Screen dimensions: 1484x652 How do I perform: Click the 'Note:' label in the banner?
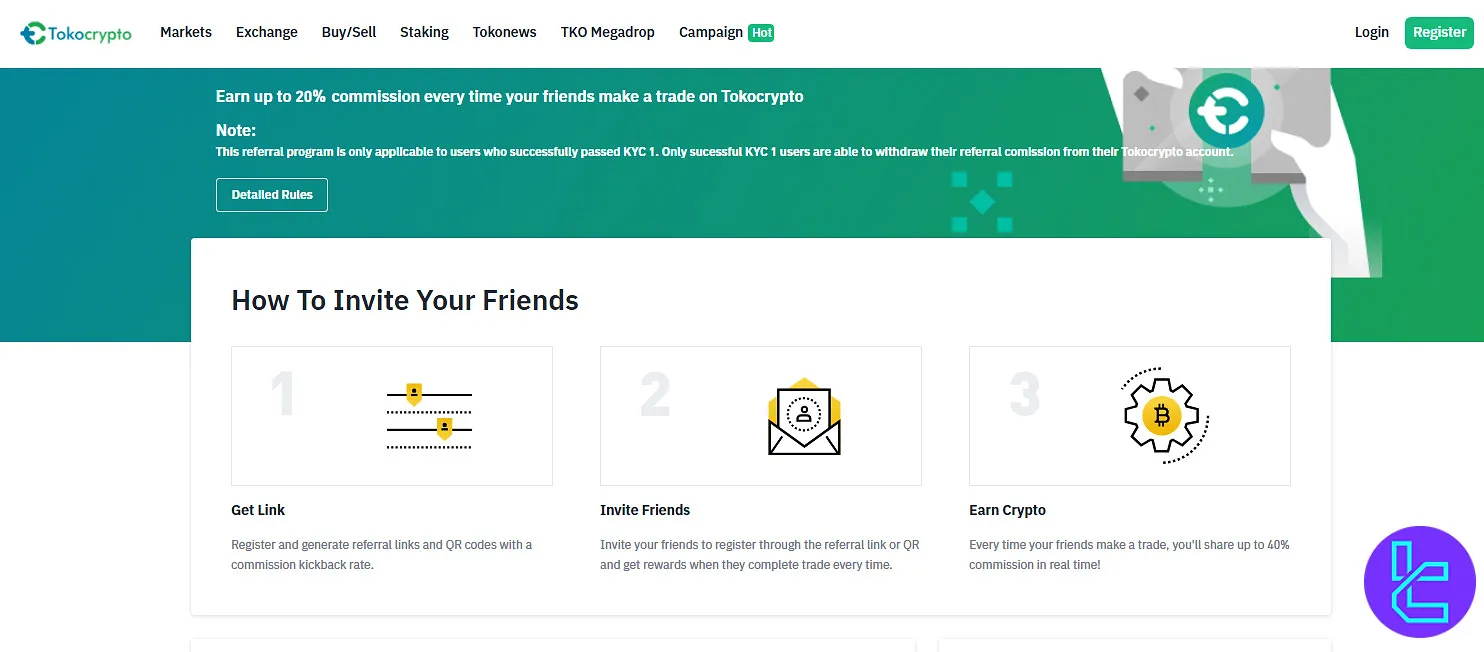click(236, 130)
